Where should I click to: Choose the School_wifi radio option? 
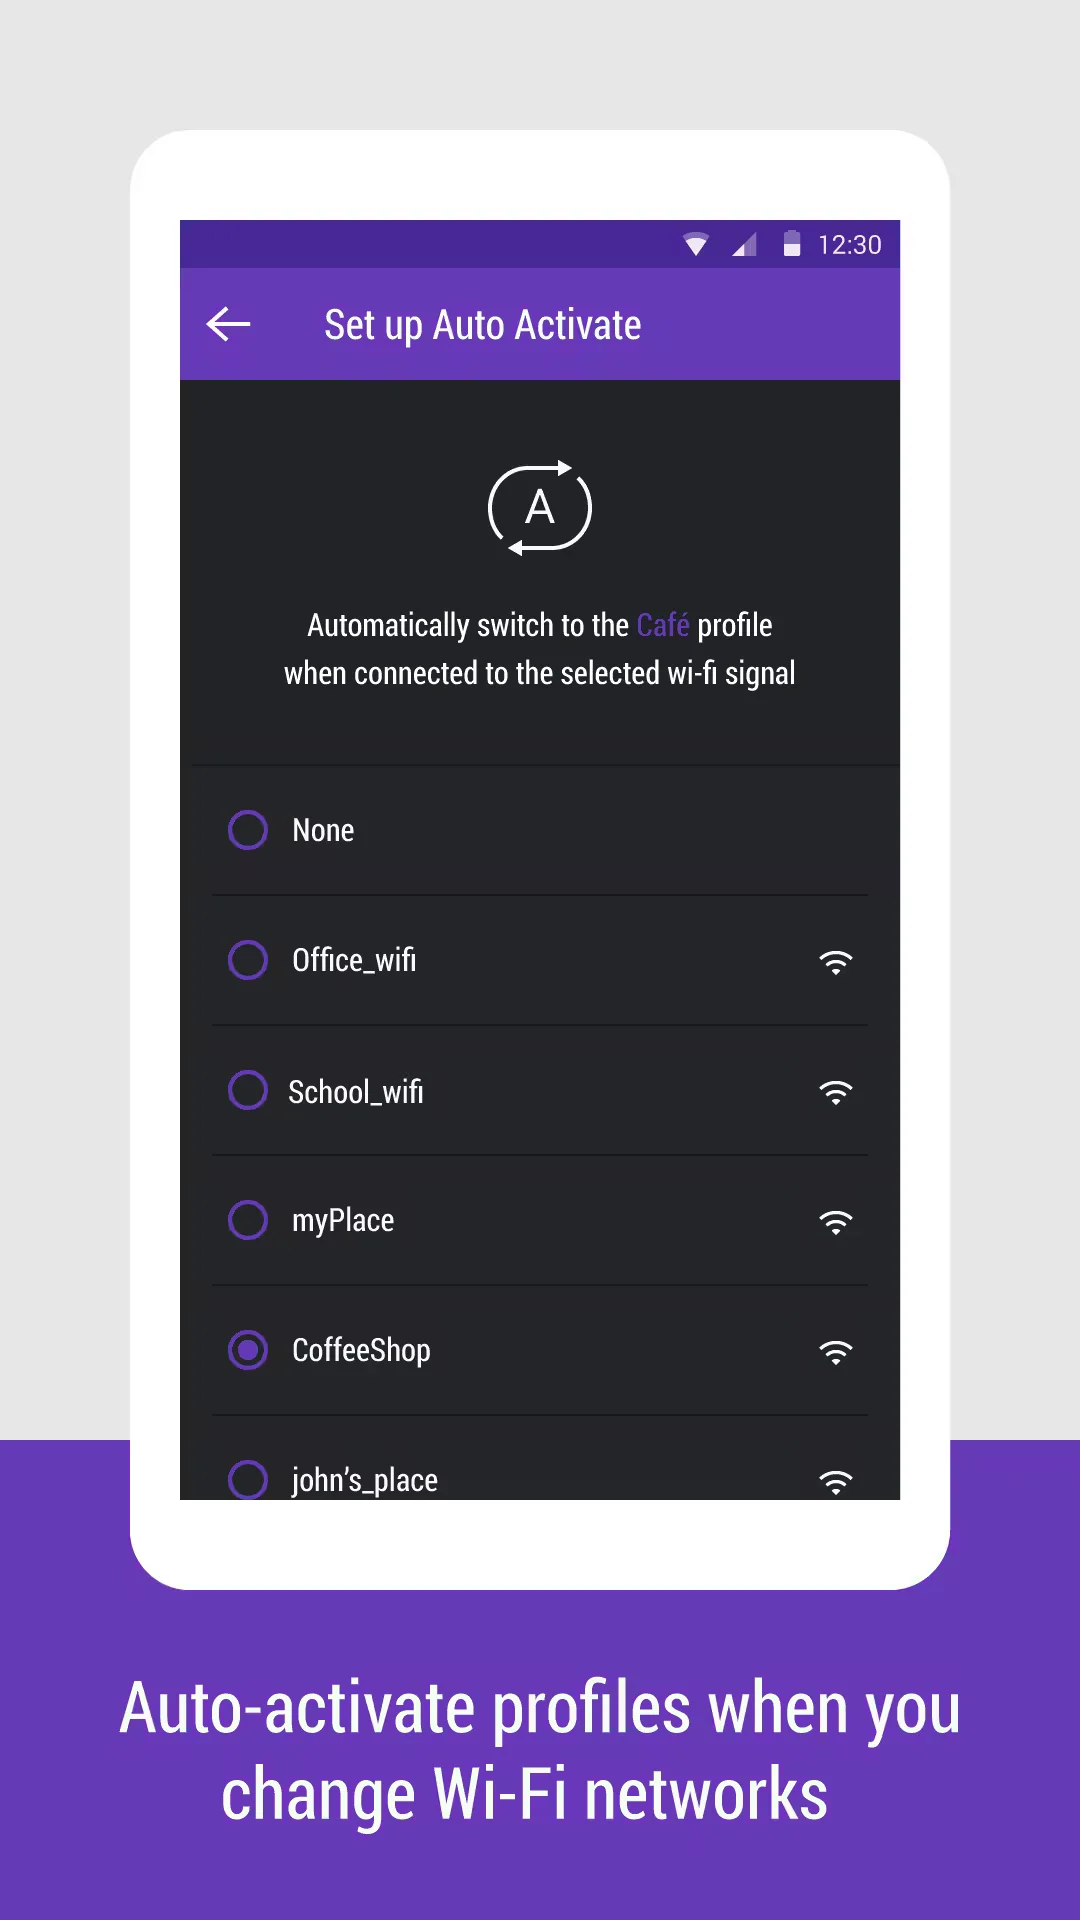pos(248,1090)
